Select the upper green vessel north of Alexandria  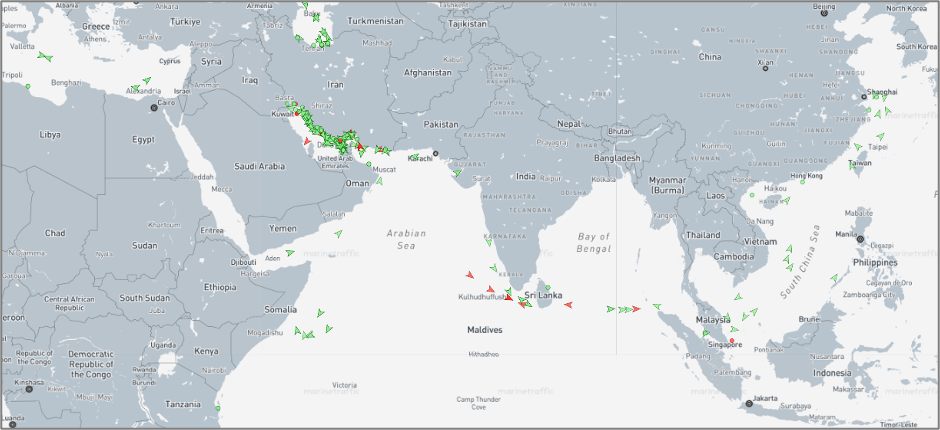147,80
